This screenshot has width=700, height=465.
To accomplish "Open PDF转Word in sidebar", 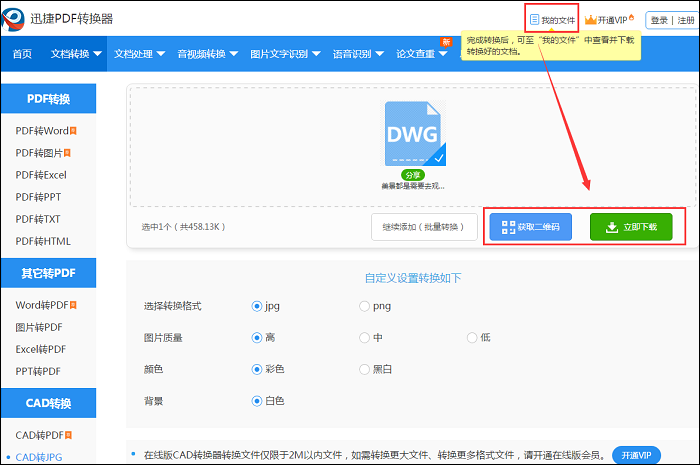I will (42, 131).
